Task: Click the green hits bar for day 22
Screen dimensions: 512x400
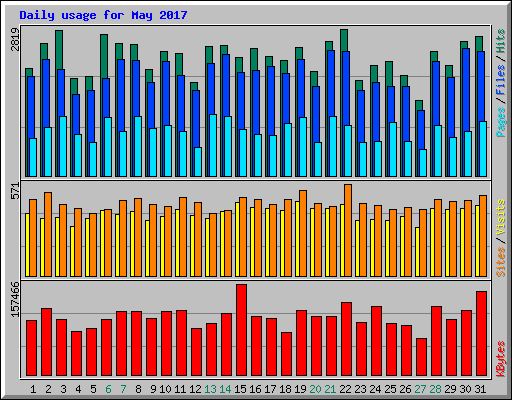Action: tap(344, 40)
